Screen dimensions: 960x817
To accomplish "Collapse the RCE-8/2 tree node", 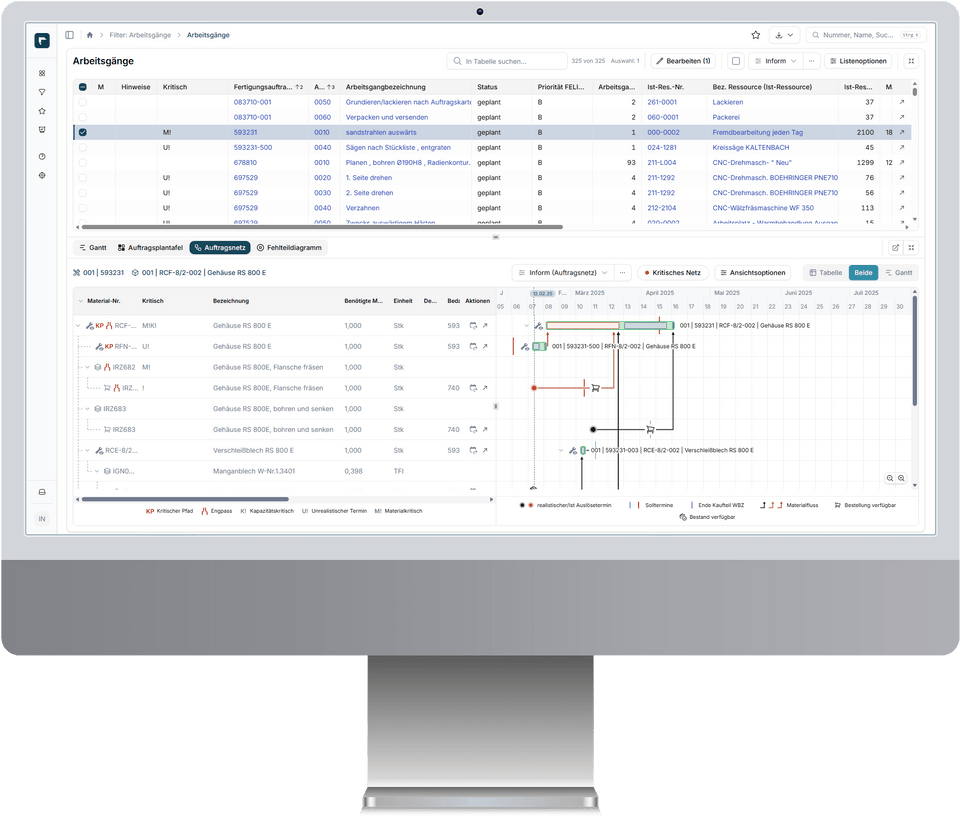I will pos(88,451).
